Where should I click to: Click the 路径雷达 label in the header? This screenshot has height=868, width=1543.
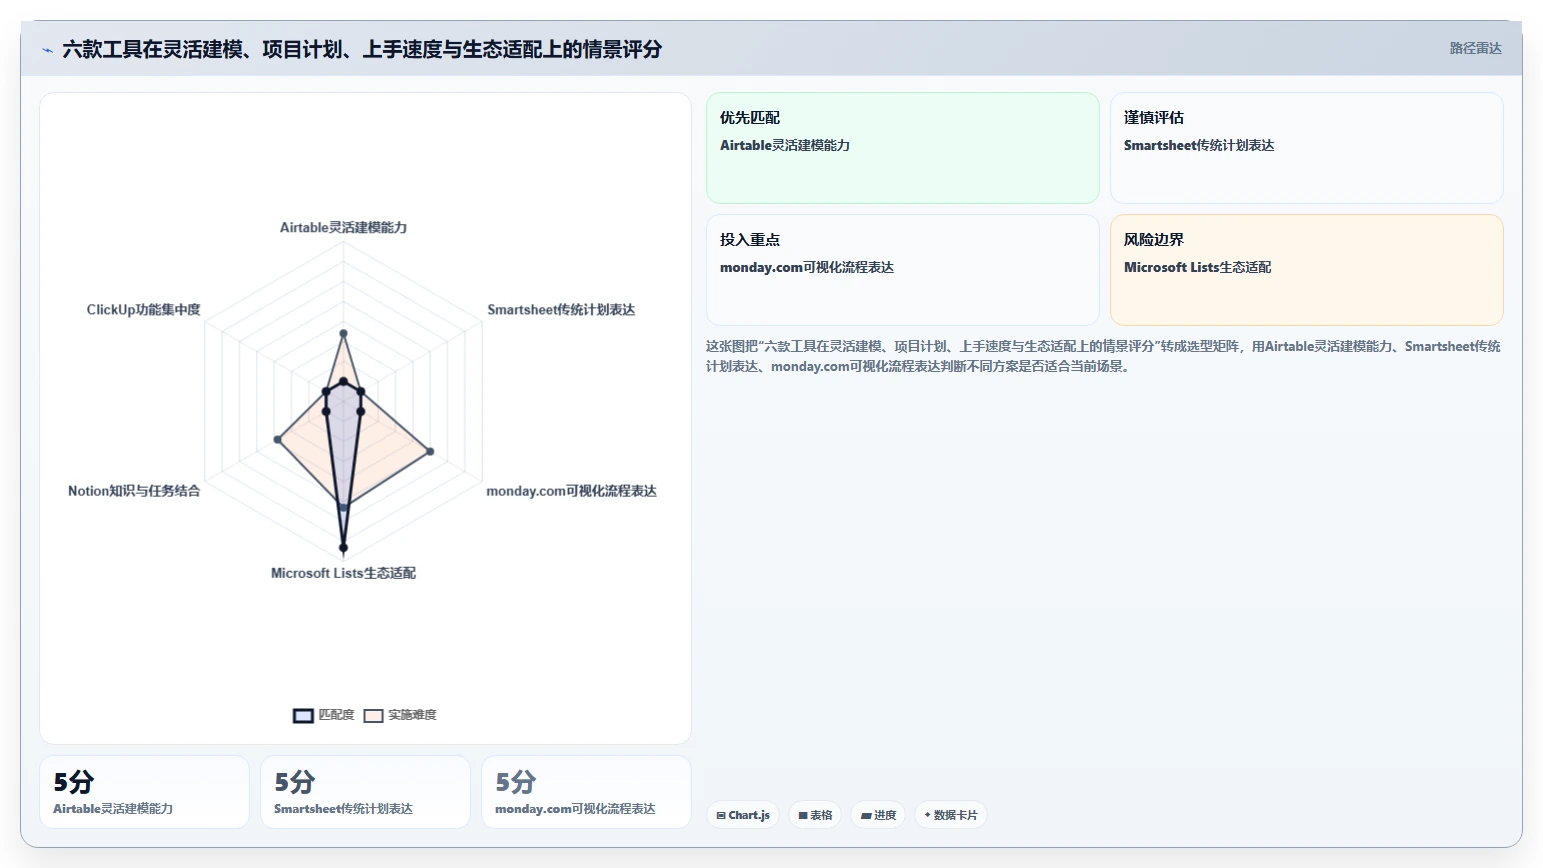(x=1475, y=48)
